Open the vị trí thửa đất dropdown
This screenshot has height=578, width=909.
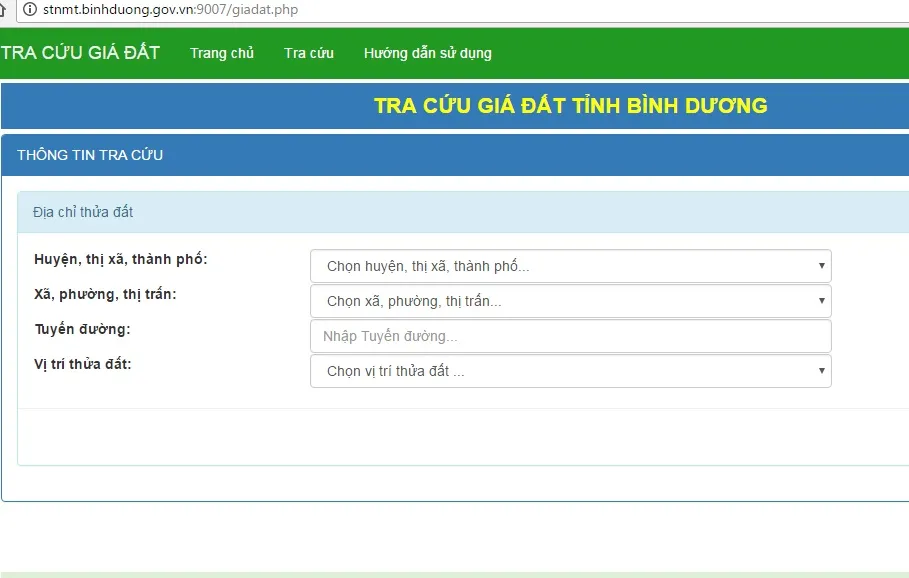pos(571,371)
